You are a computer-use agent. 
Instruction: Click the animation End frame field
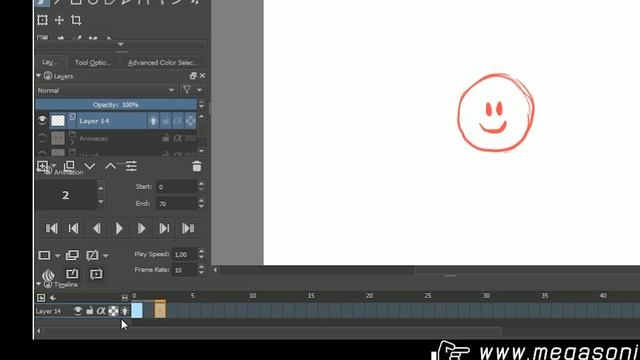pos(176,203)
